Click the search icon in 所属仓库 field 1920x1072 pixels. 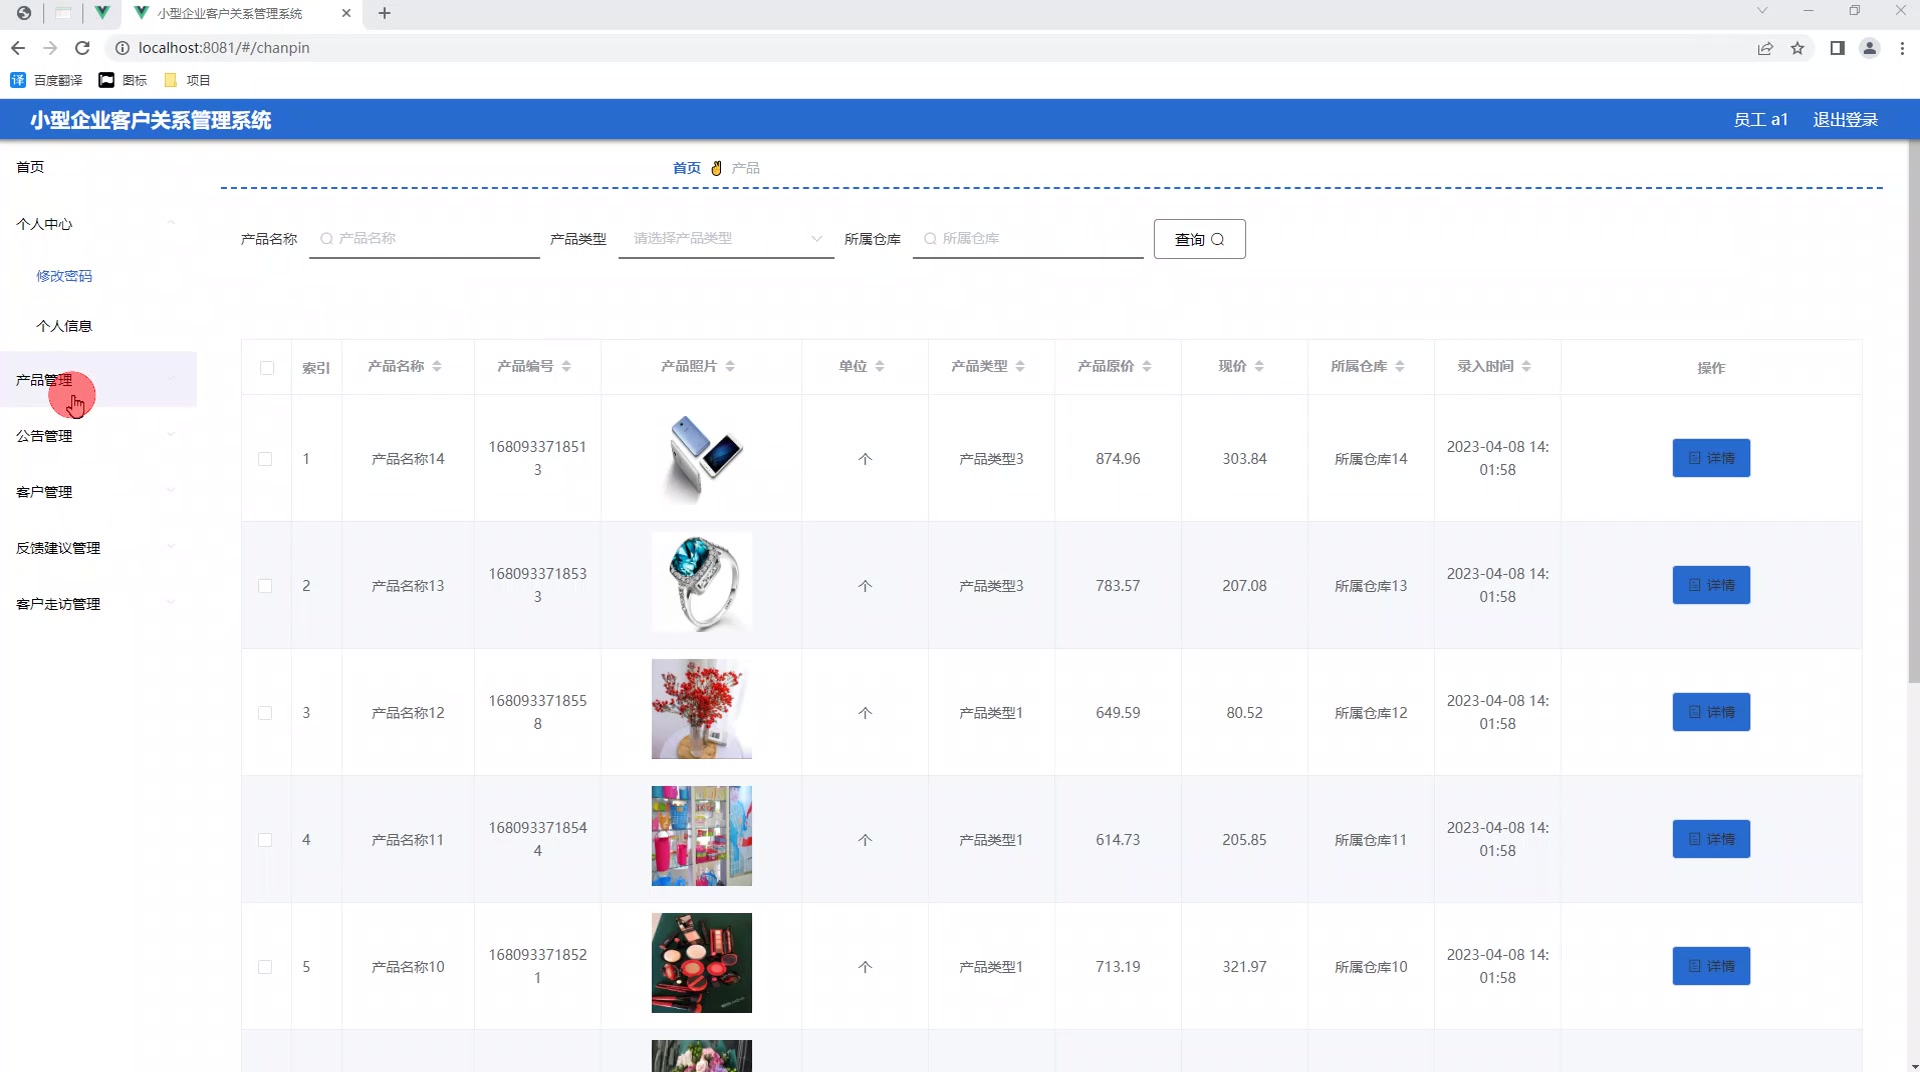pos(930,238)
